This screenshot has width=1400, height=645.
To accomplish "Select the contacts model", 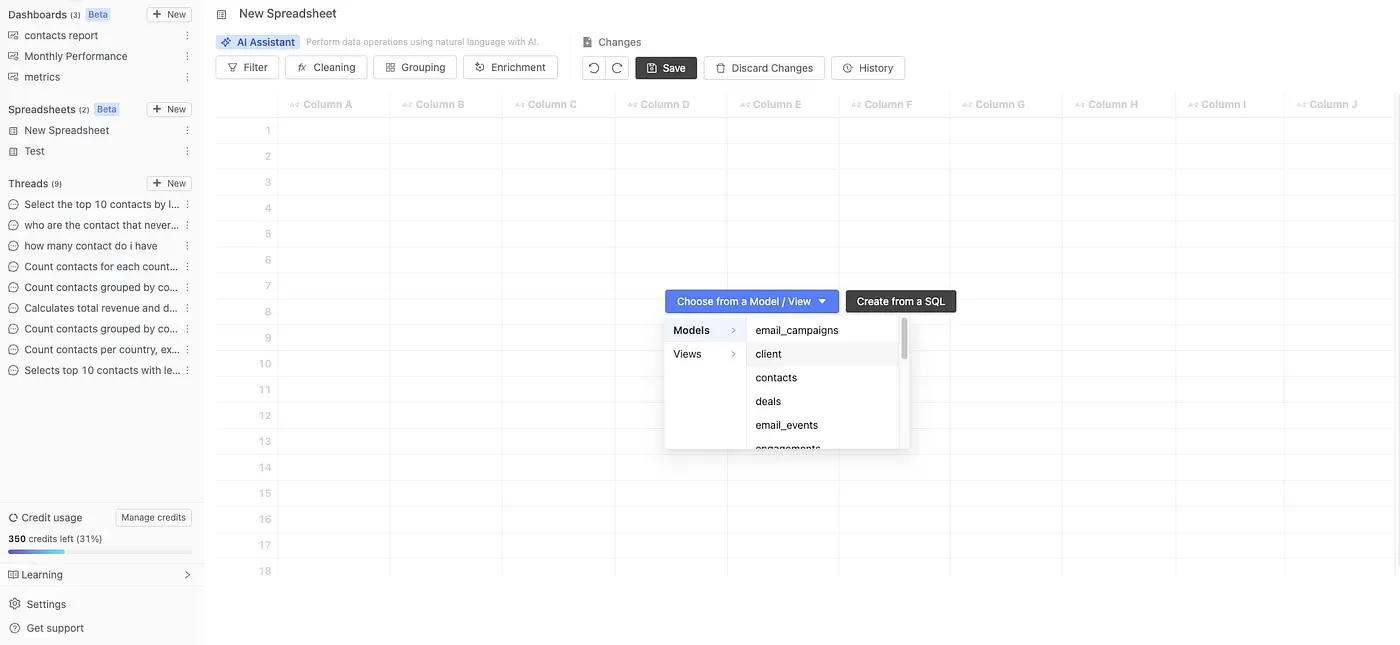I will [x=776, y=378].
